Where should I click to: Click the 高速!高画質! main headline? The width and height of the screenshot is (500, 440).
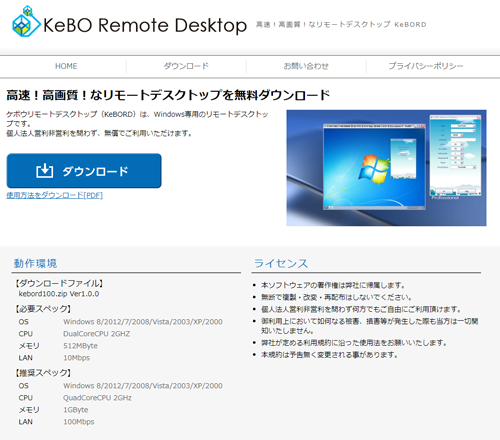pyautogui.click(x=168, y=95)
